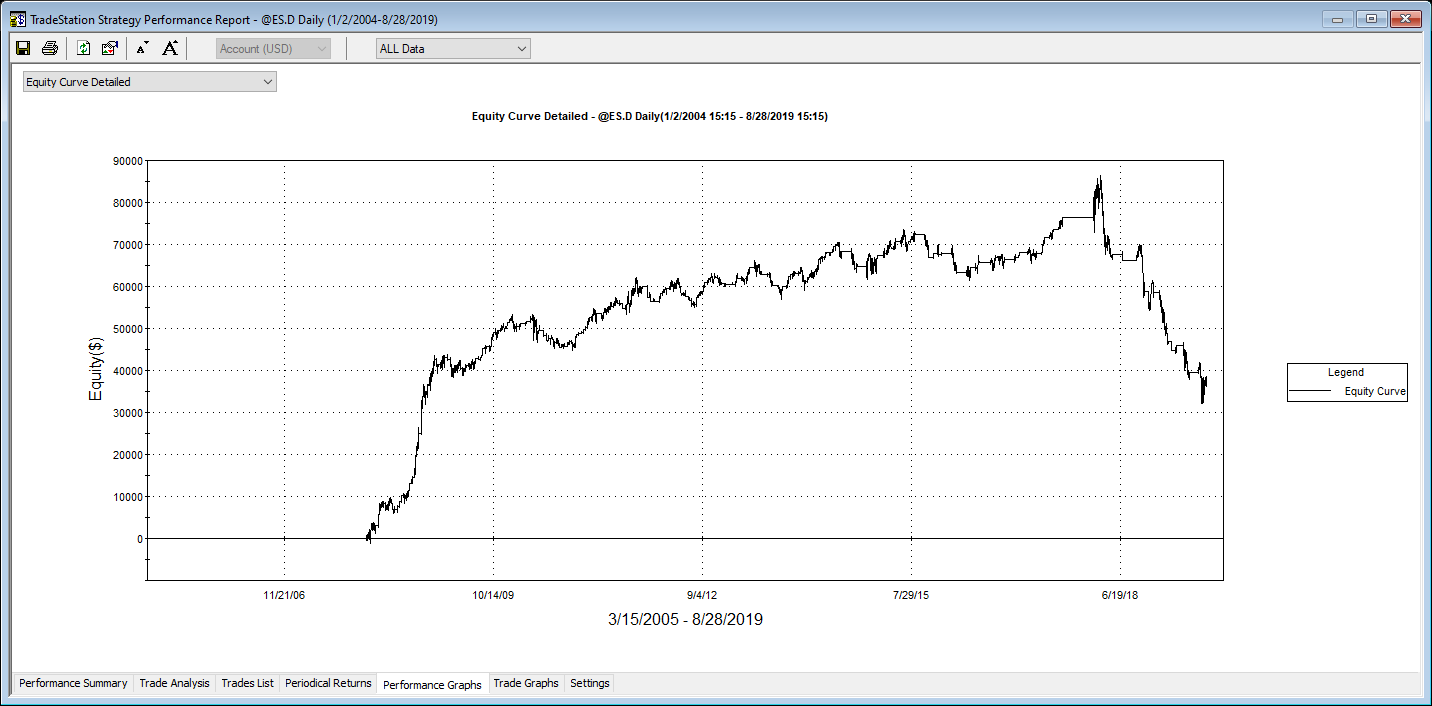Switch to the Trade Graphs tab
This screenshot has height=706, width=1432.
pos(526,684)
